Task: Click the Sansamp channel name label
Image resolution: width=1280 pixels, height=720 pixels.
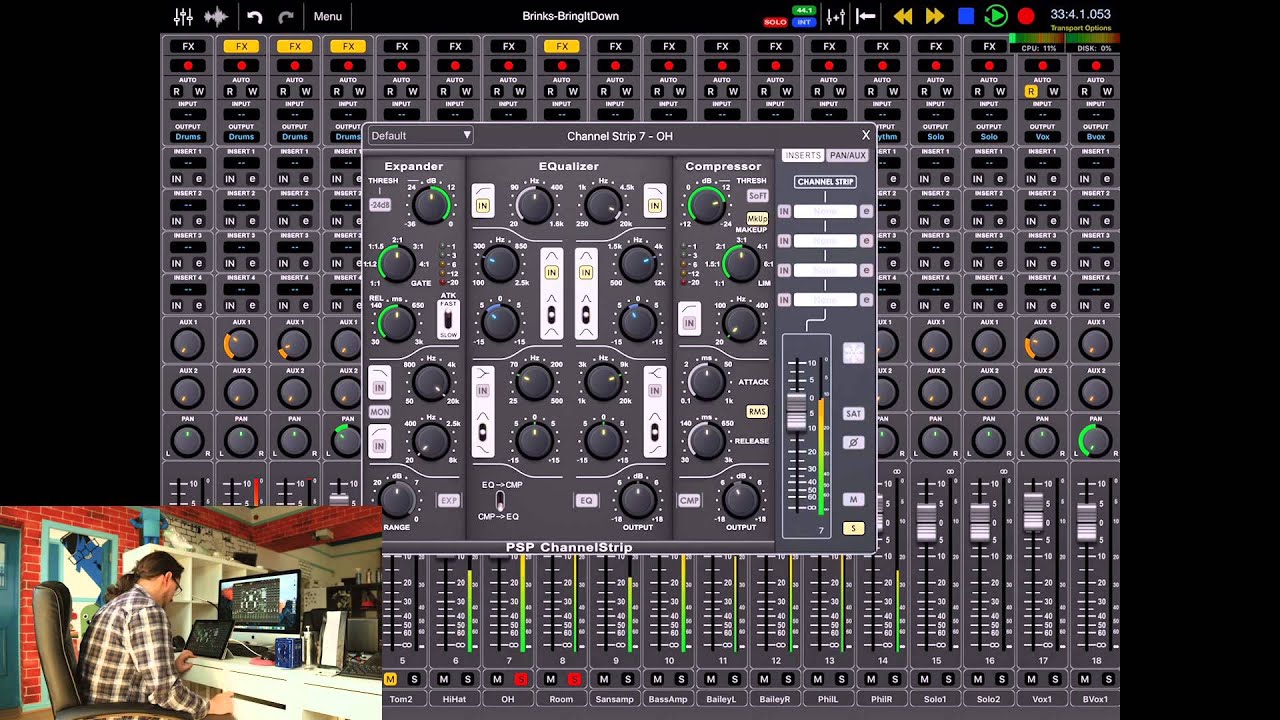Action: (615, 700)
